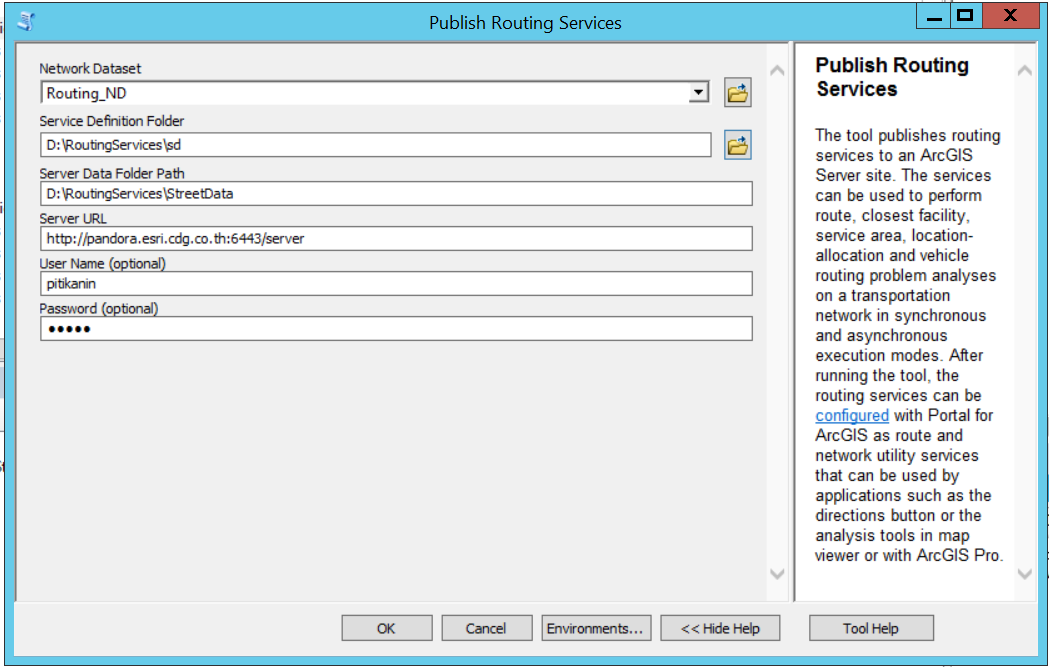The height and width of the screenshot is (667, 1049).
Task: Maximize the Publish Routing Services window
Action: 965,16
